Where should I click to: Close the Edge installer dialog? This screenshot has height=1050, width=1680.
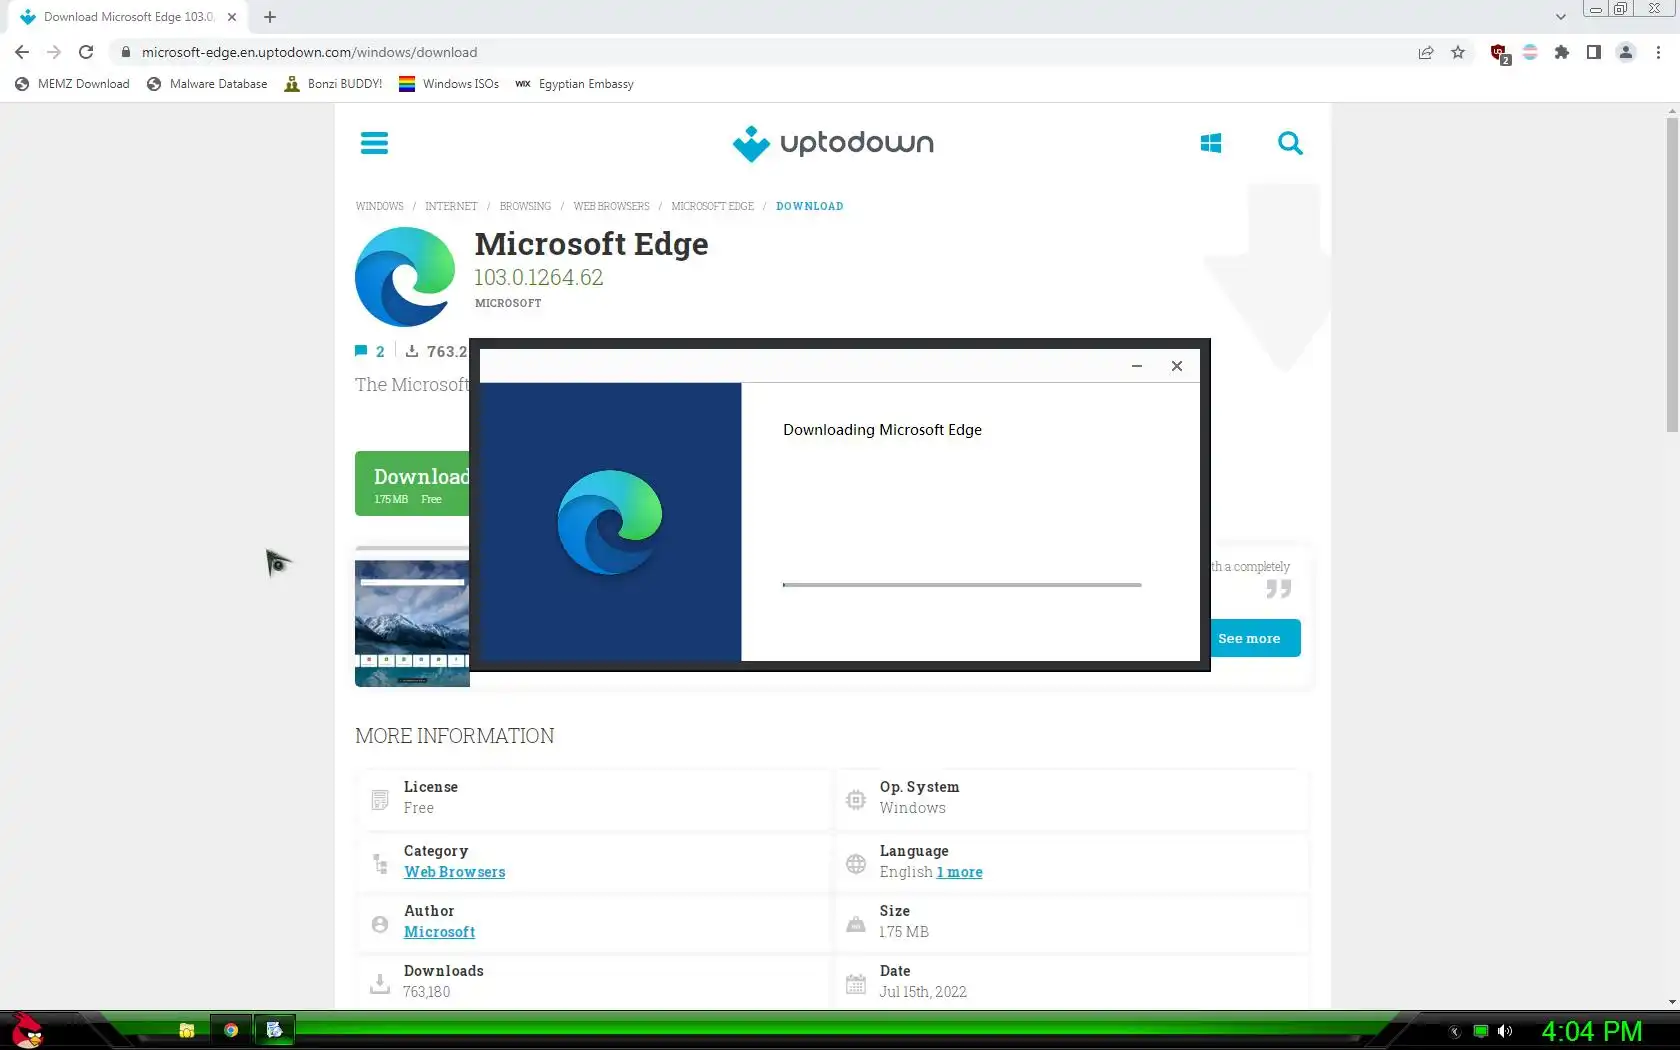(1177, 366)
